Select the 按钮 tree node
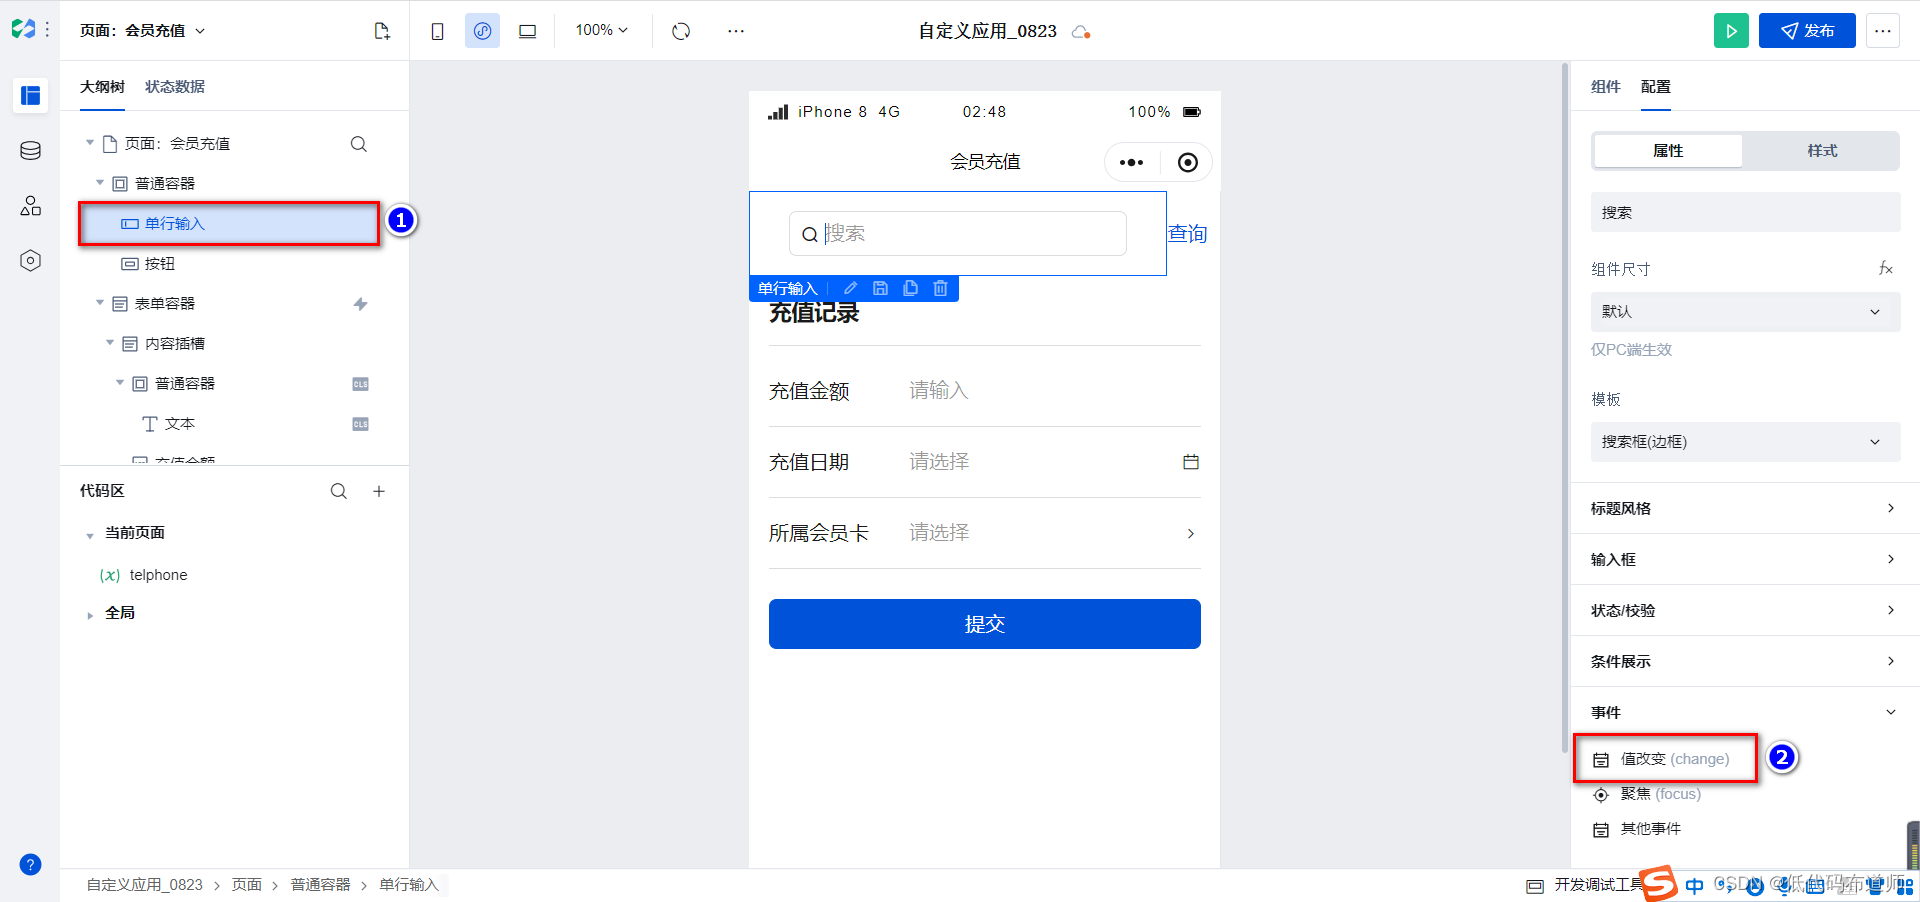 click(159, 264)
